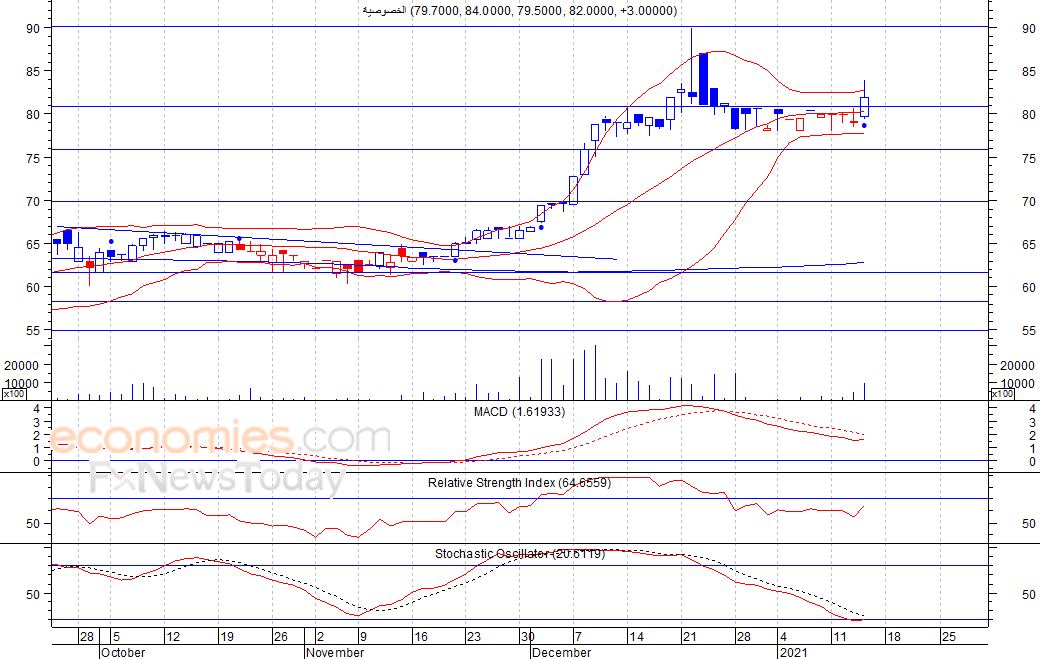
Task: Select the MACD (1.61933) indicator label
Action: coord(519,412)
